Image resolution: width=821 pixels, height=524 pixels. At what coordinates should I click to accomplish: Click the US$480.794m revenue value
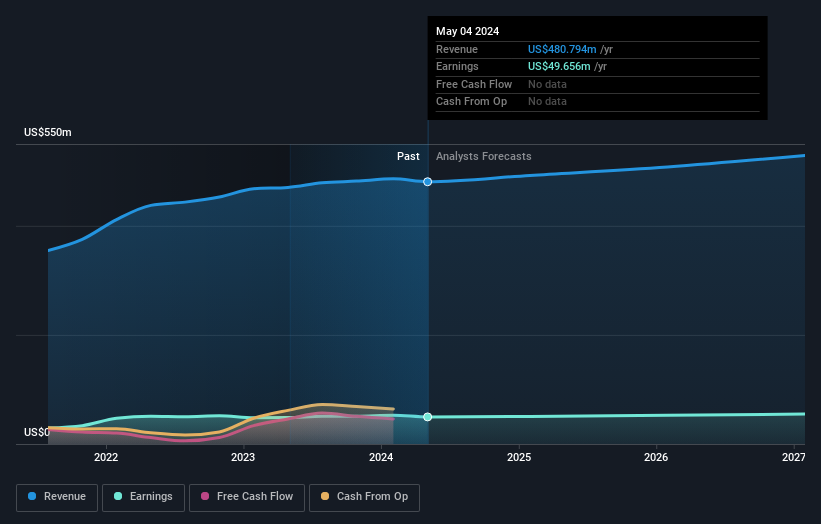point(562,49)
